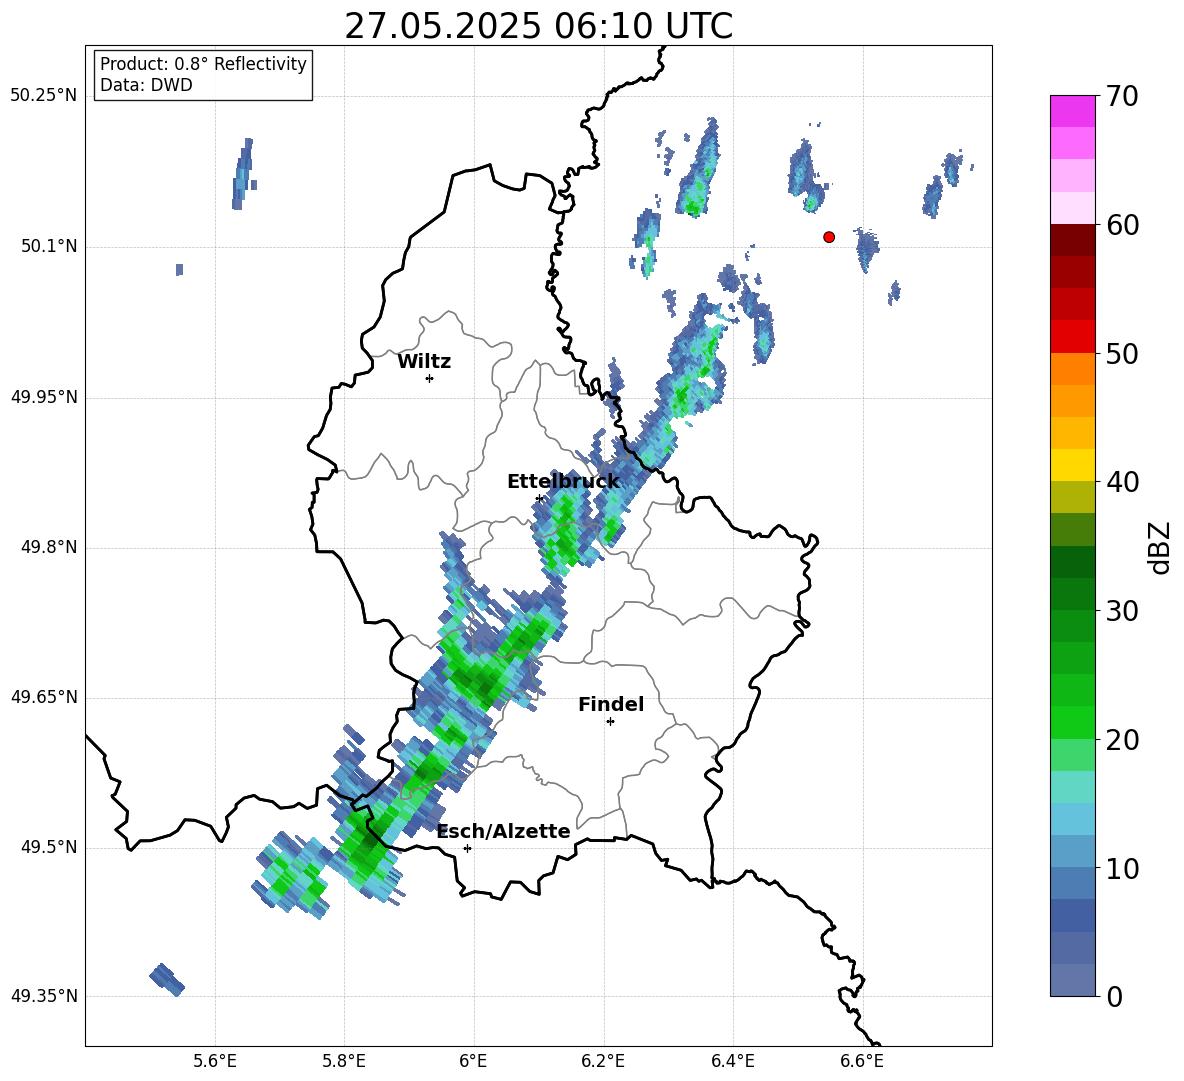This screenshot has height=1081, width=1184.
Task: Click the colorbar tick label 10
Action: 1122,868
